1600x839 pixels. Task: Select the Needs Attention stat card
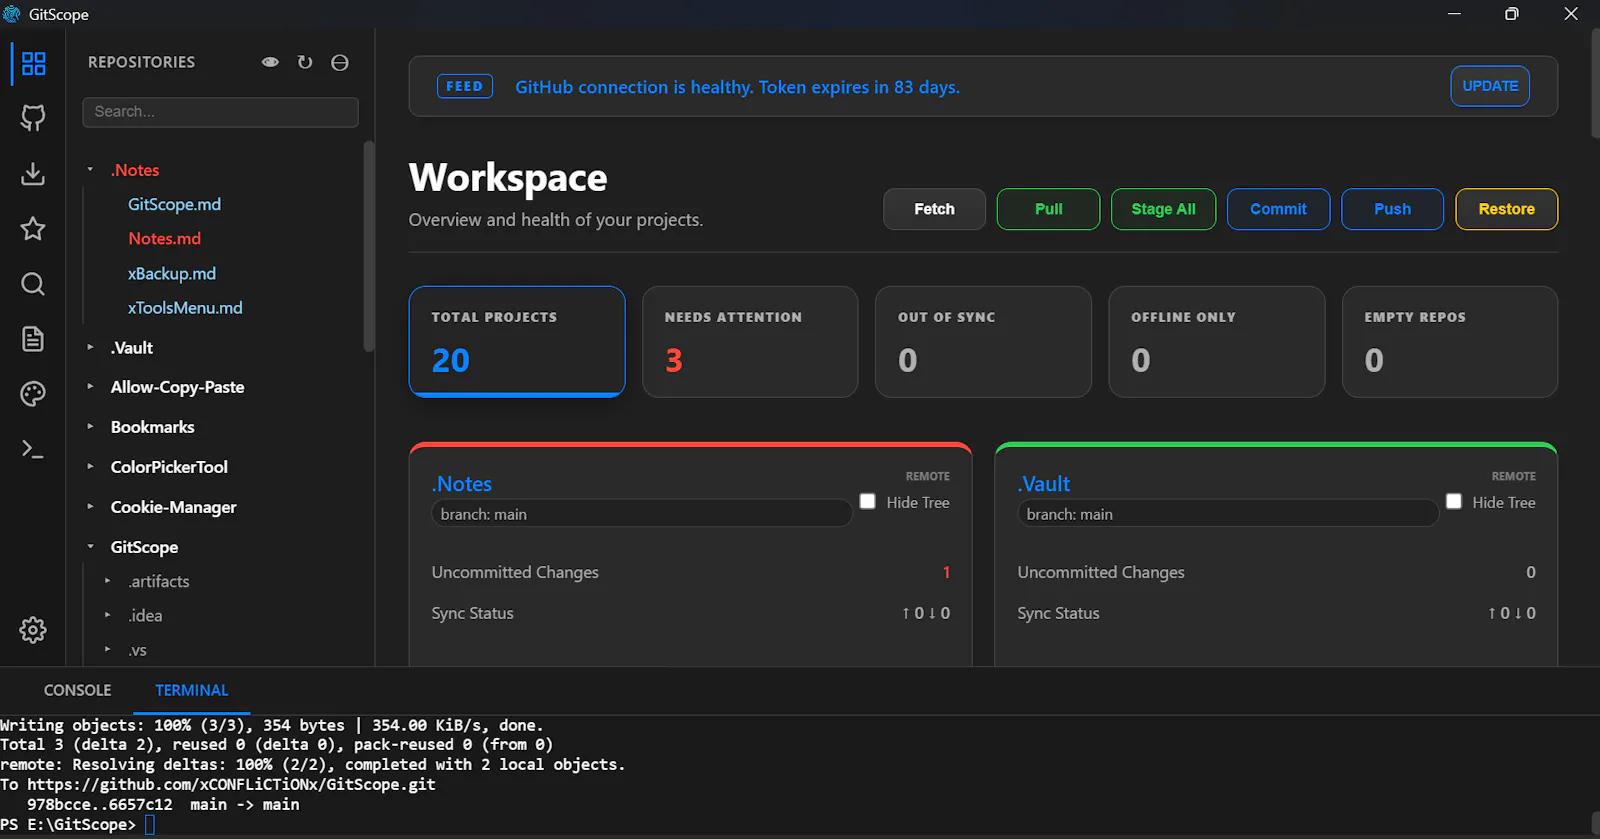[x=750, y=342]
